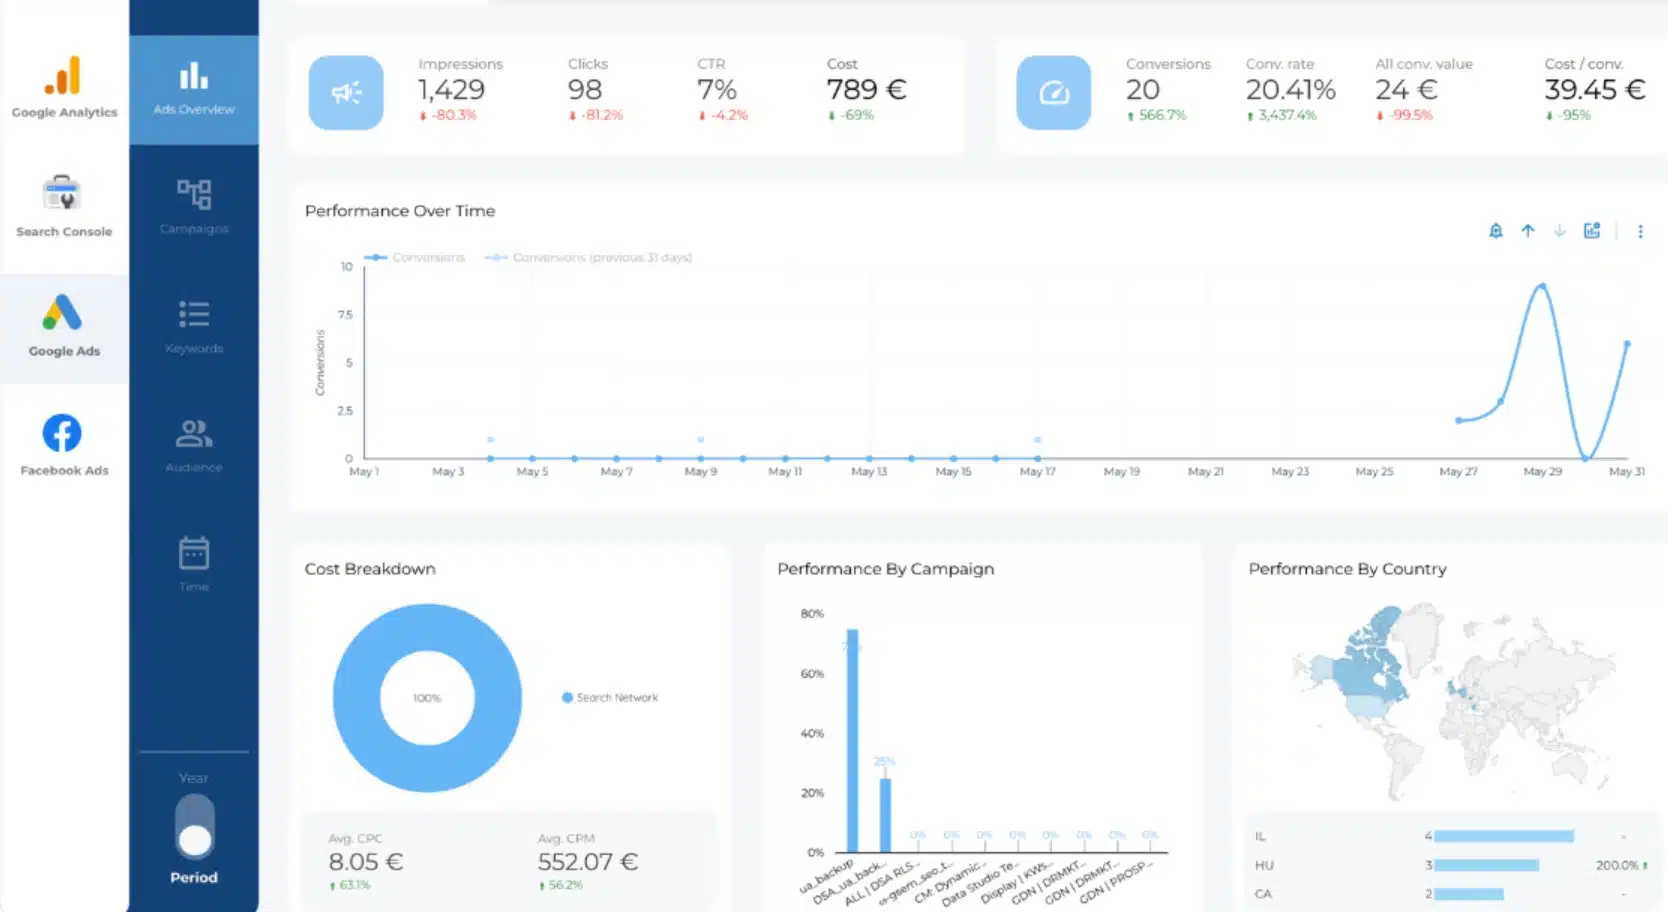The height and width of the screenshot is (912, 1668).
Task: Click the HU bar in Performance By Country
Action: tap(1486, 865)
